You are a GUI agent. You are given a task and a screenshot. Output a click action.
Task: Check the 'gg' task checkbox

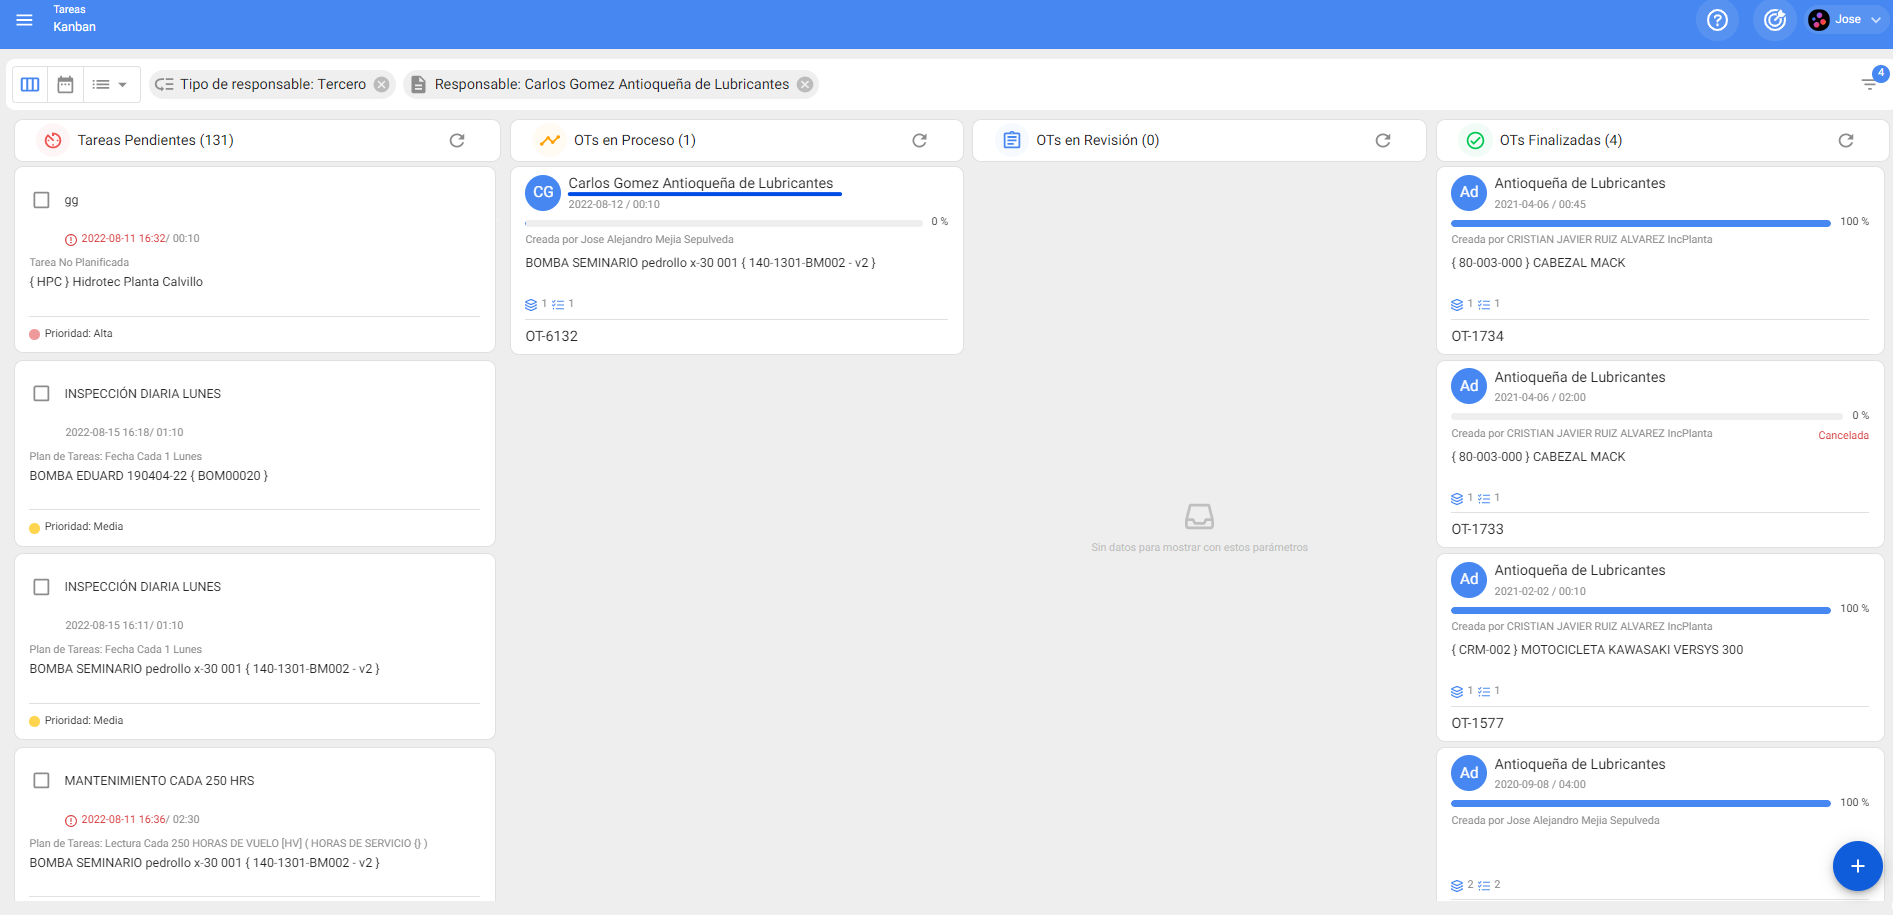(42, 200)
